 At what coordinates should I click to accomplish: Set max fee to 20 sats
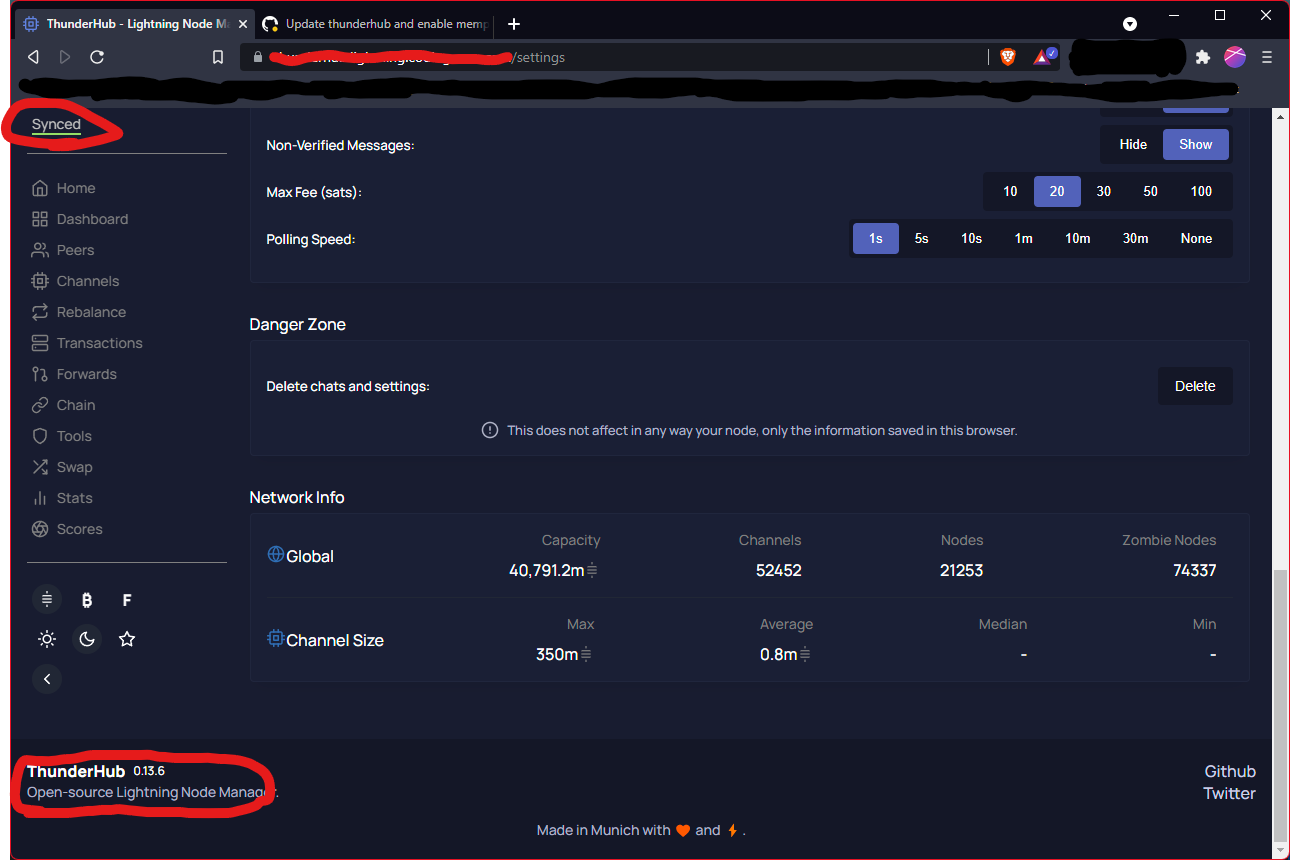pyautogui.click(x=1057, y=191)
